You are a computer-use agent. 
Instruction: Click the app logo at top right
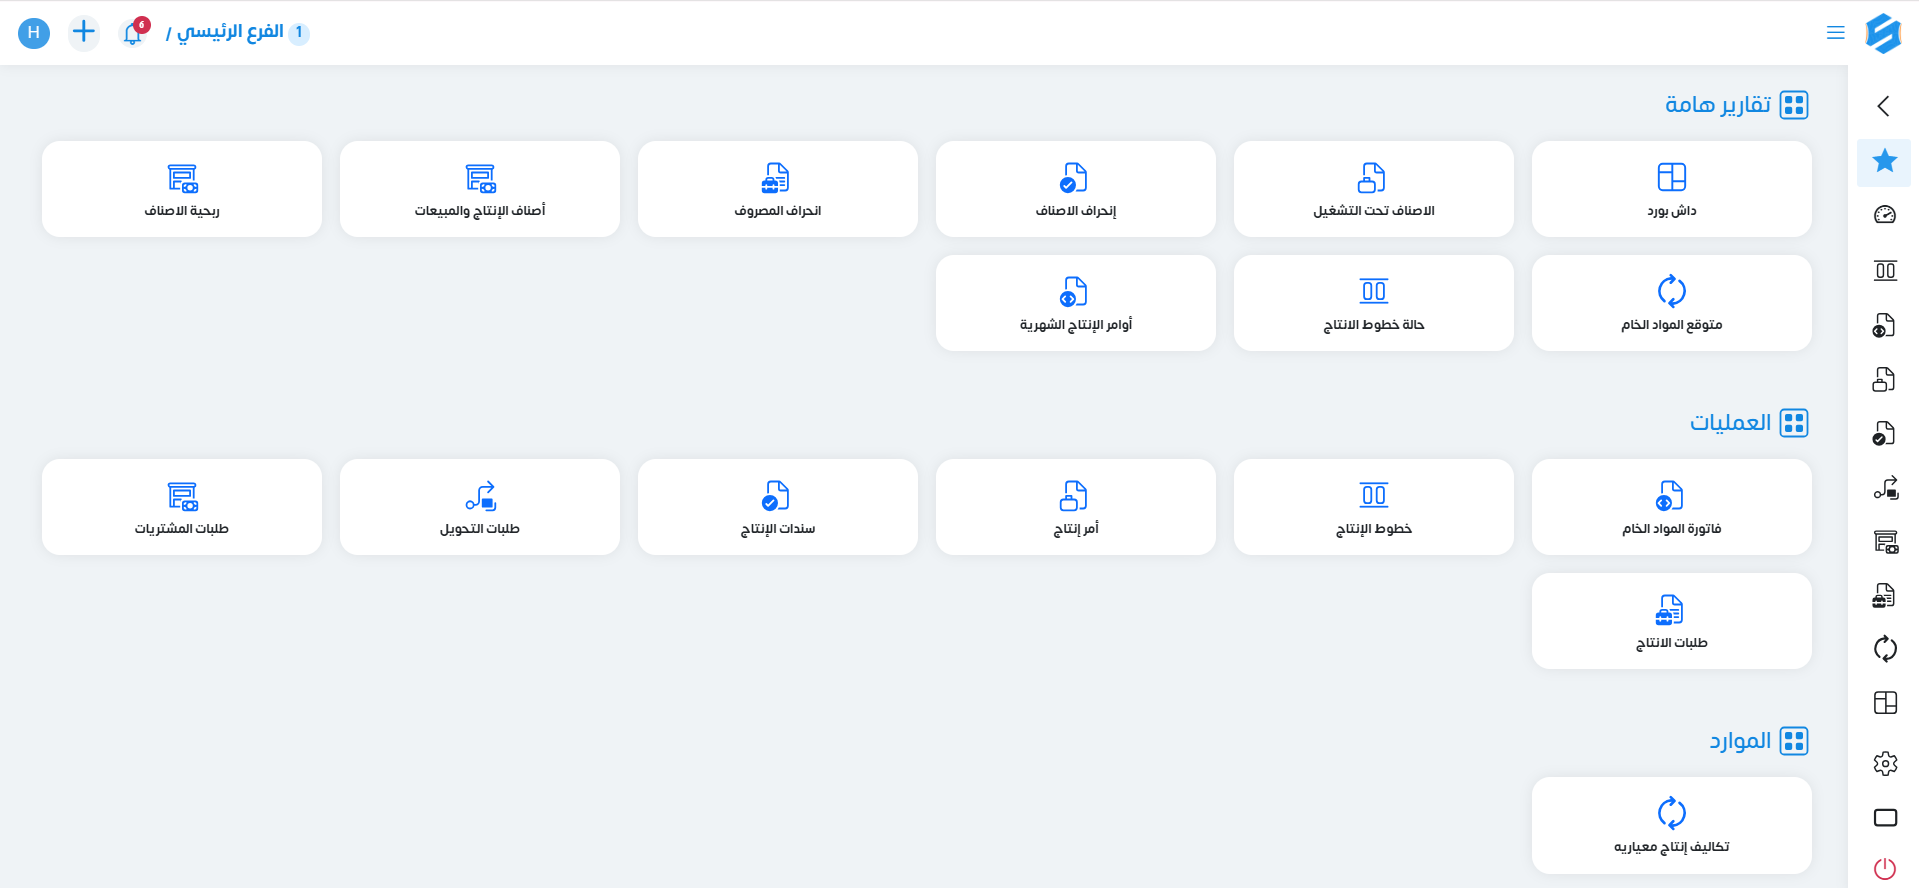click(x=1883, y=33)
